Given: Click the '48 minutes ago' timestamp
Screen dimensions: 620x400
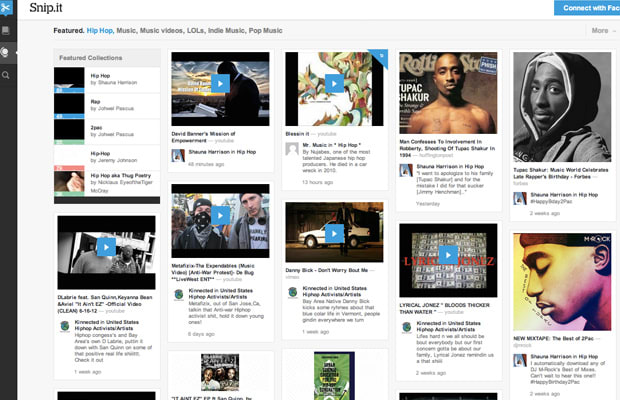Looking at the screenshot, I should [x=206, y=164].
